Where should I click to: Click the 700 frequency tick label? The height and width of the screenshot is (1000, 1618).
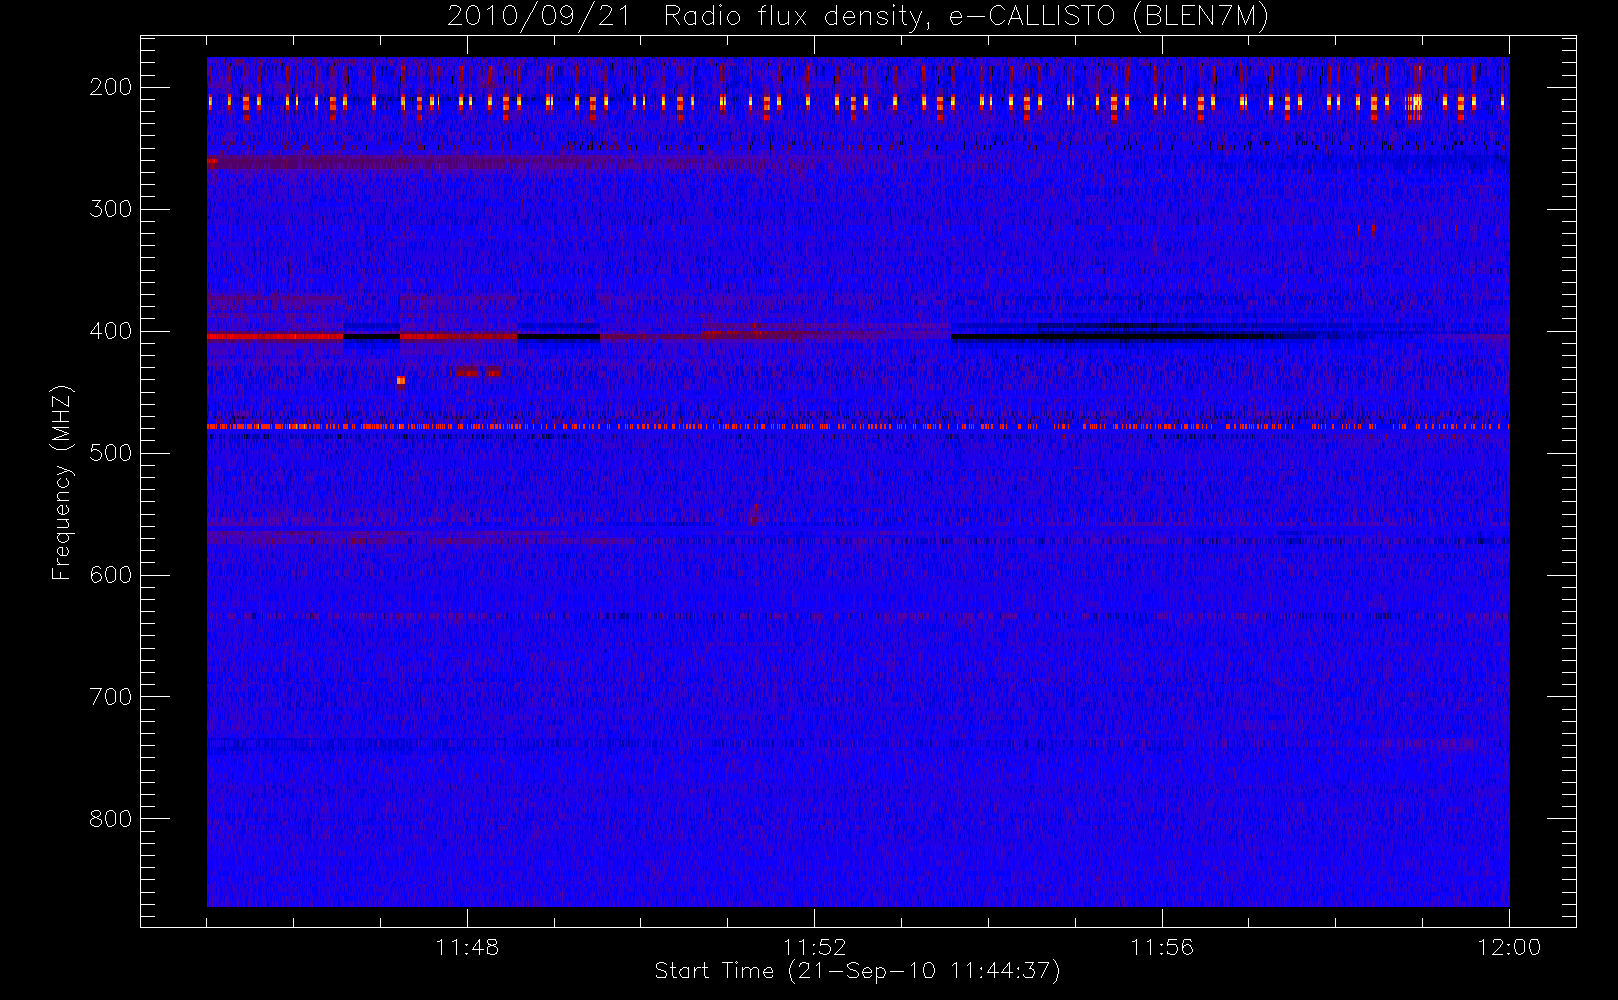pos(111,697)
